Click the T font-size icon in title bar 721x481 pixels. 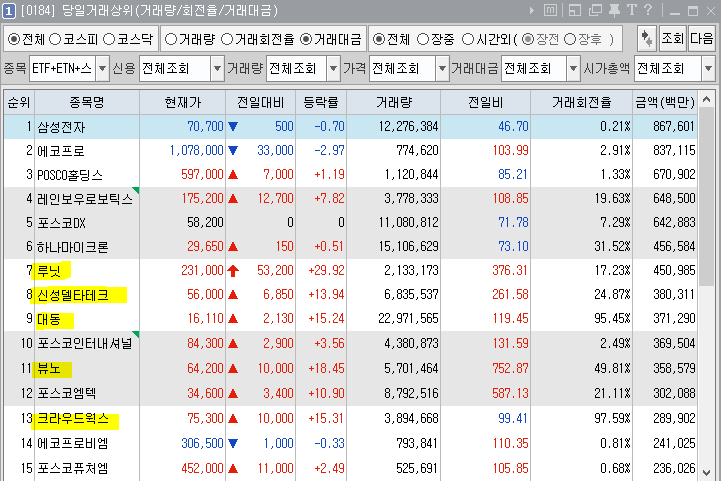point(632,10)
